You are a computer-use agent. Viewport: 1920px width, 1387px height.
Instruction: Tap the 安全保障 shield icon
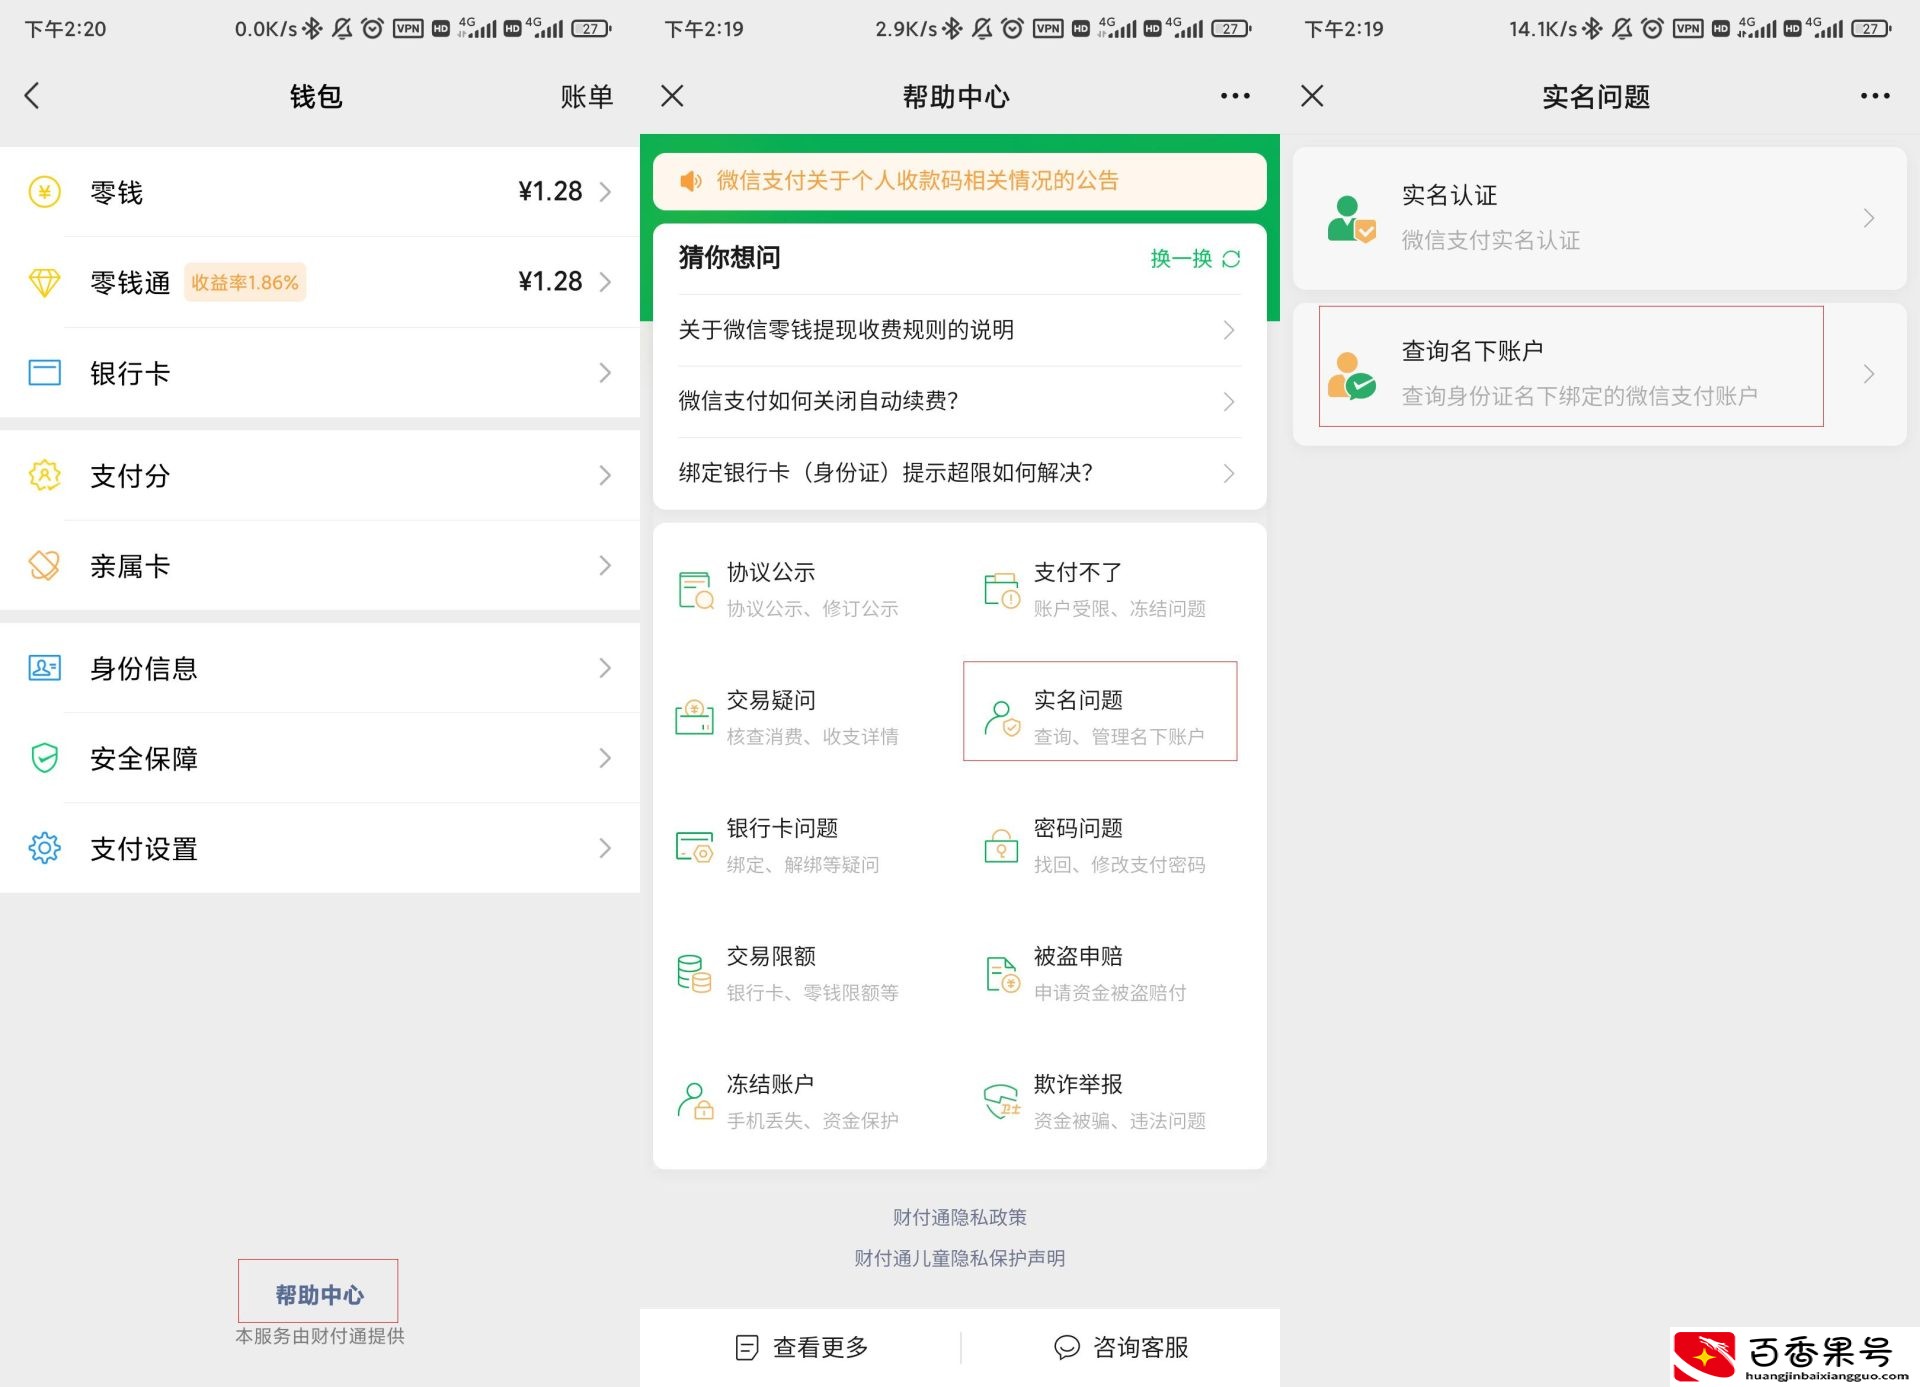pyautogui.click(x=44, y=758)
